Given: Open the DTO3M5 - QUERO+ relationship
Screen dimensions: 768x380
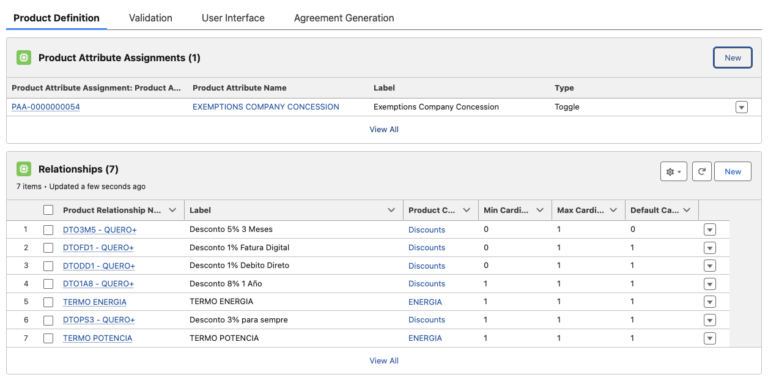Looking at the screenshot, I should pos(98,230).
